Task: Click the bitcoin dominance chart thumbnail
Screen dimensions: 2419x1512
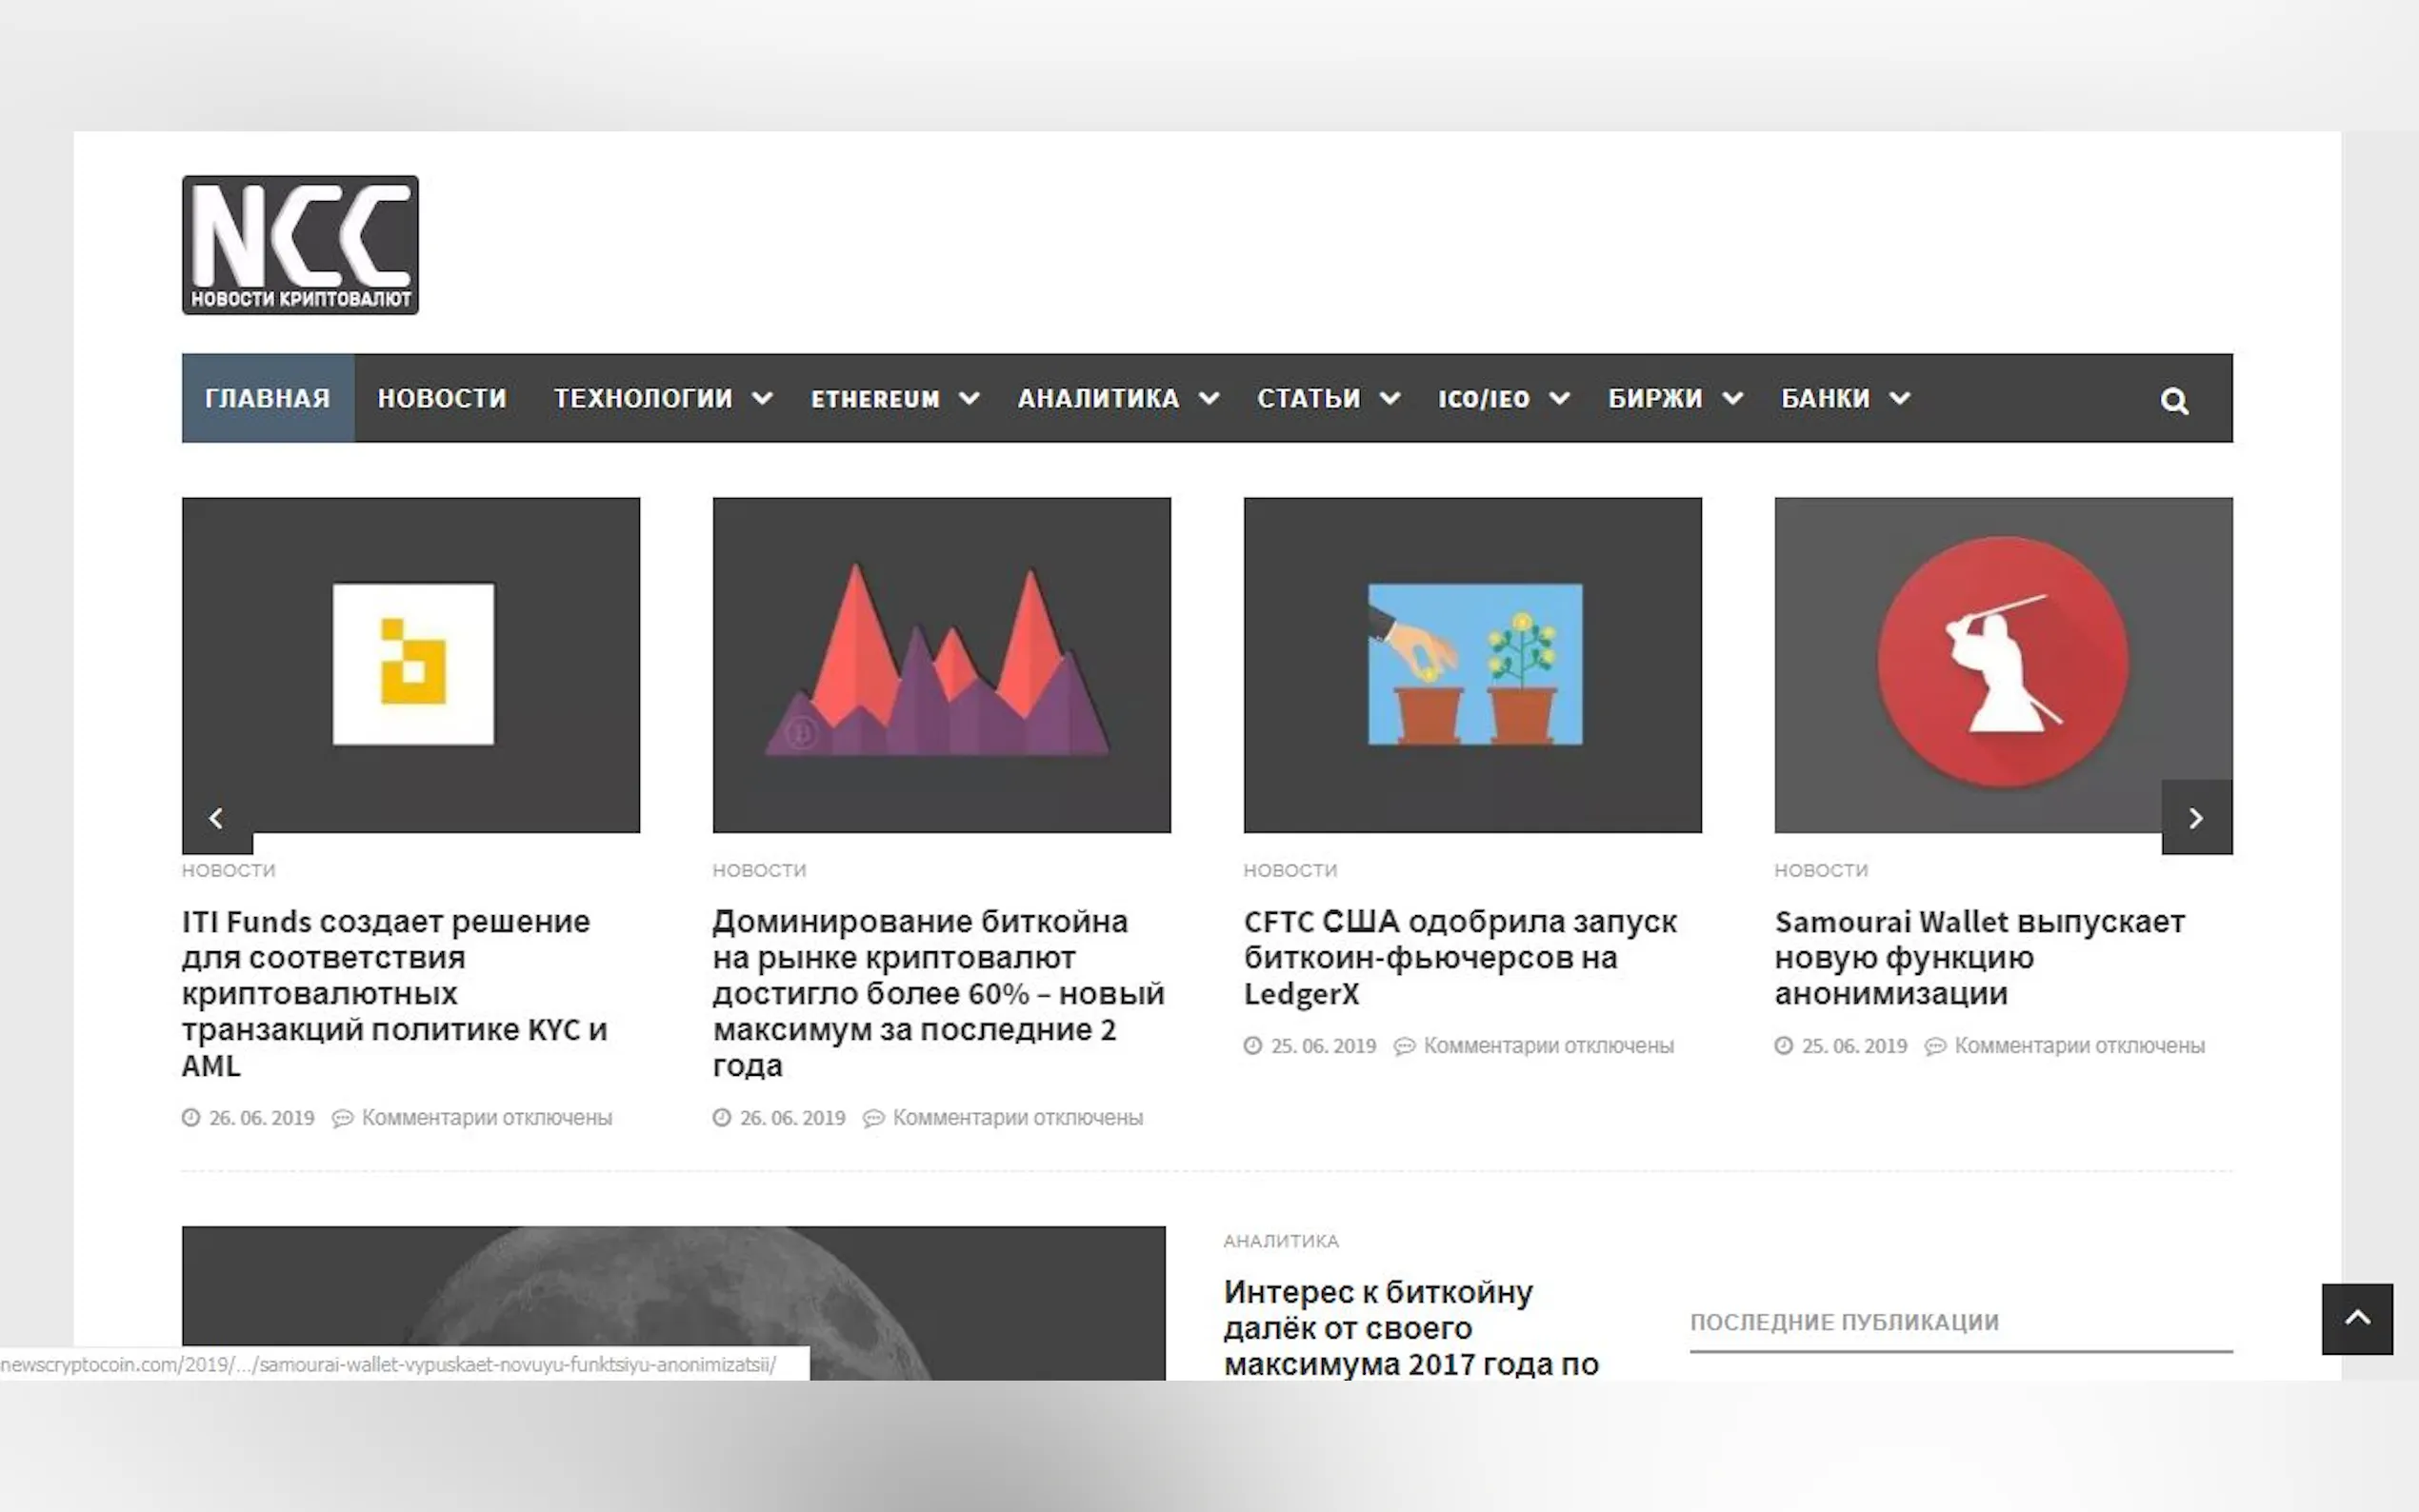Action: pyautogui.click(x=941, y=664)
